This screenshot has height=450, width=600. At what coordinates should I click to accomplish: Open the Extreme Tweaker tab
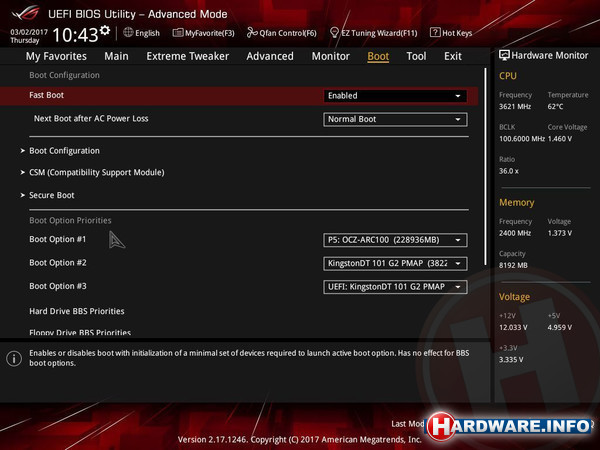pyautogui.click(x=188, y=56)
